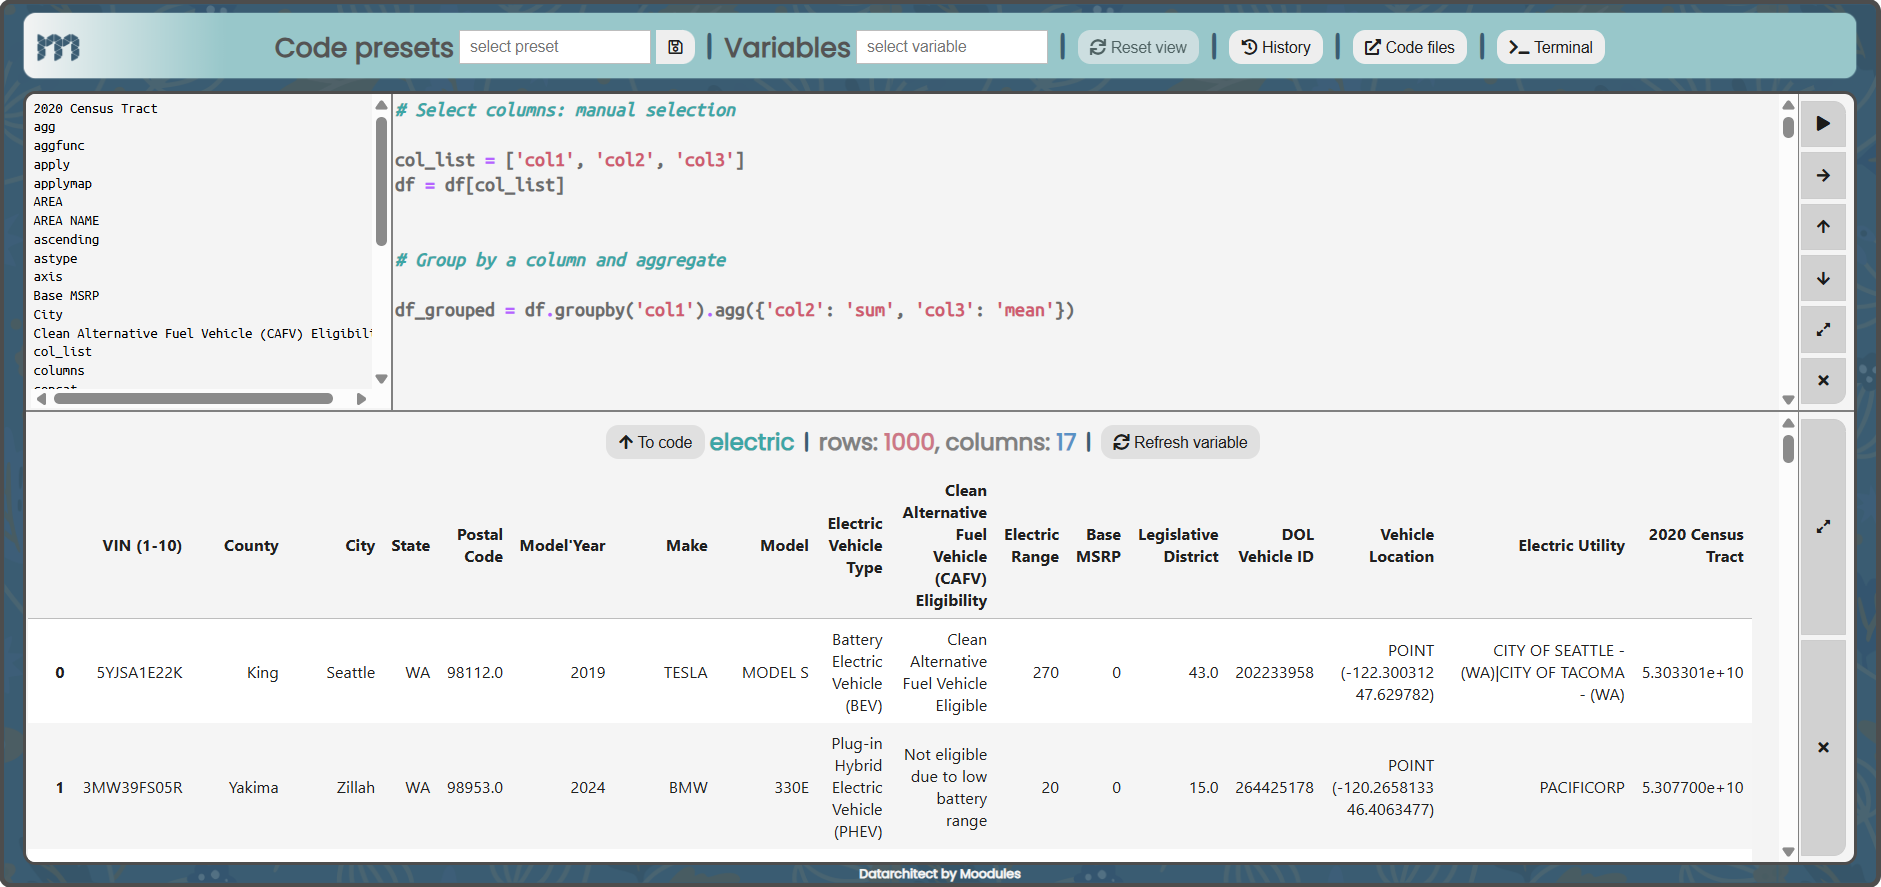Close the code editor panel
1881x887 pixels.
pos(1823,380)
